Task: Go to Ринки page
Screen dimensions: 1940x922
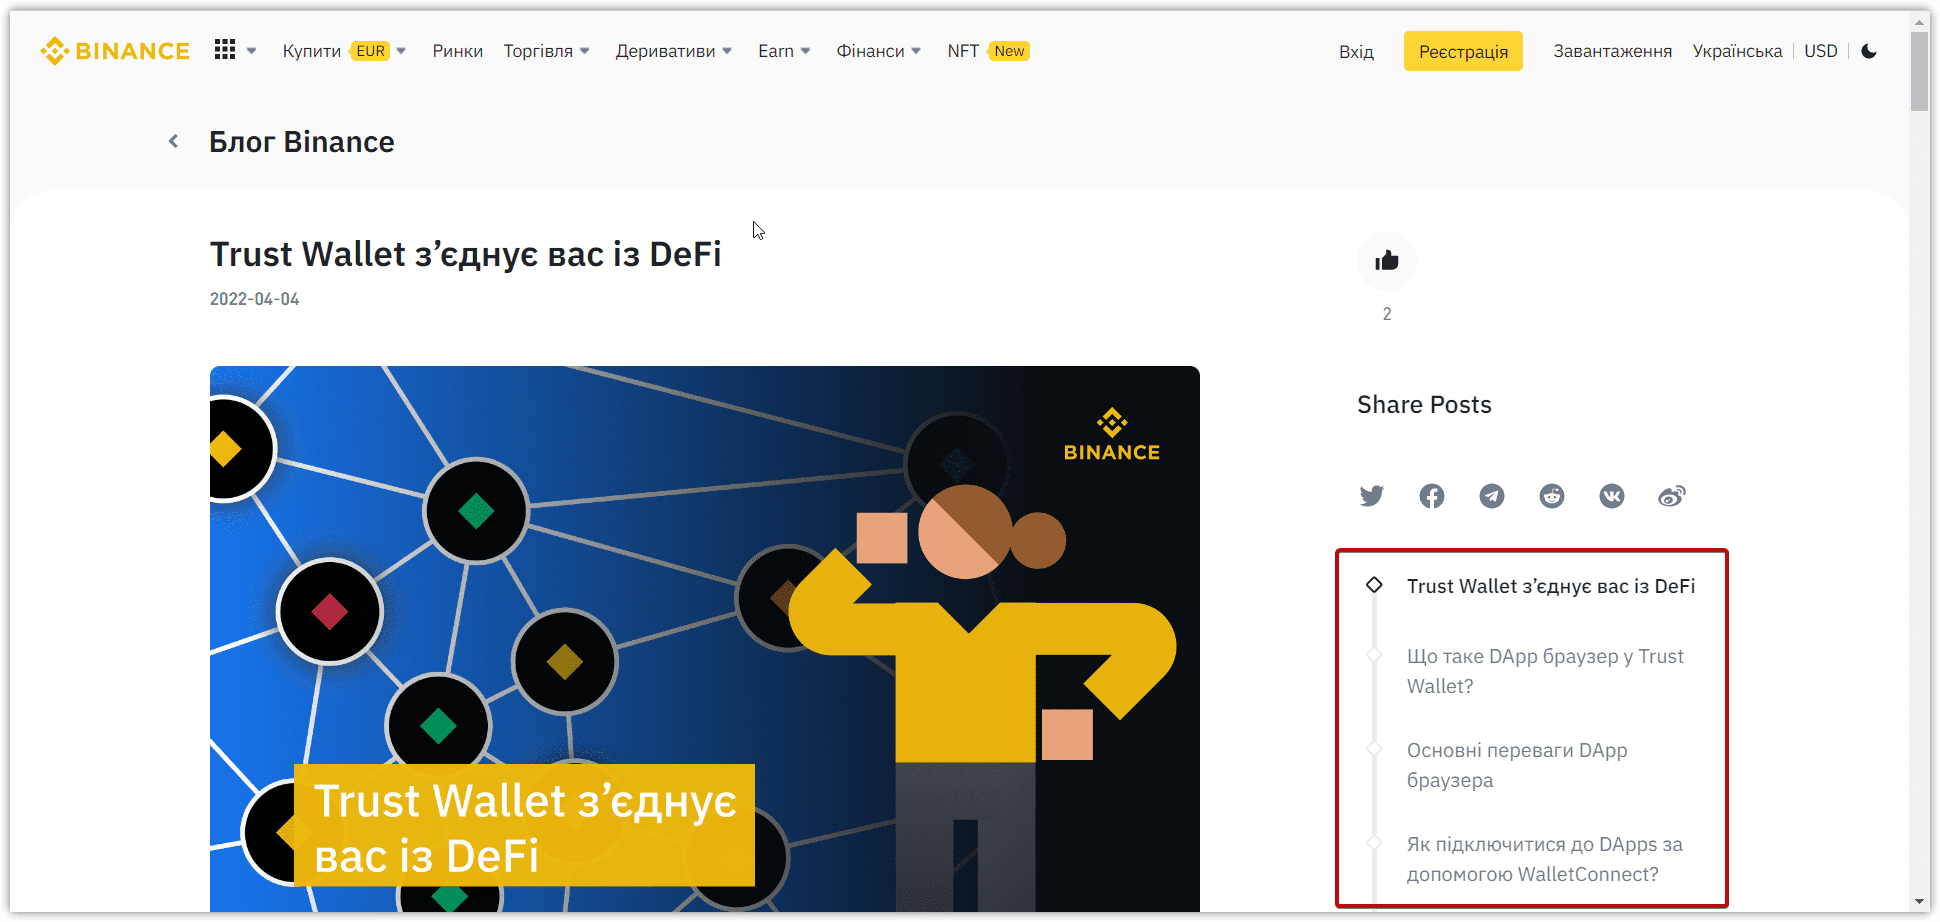Action: pyautogui.click(x=457, y=51)
